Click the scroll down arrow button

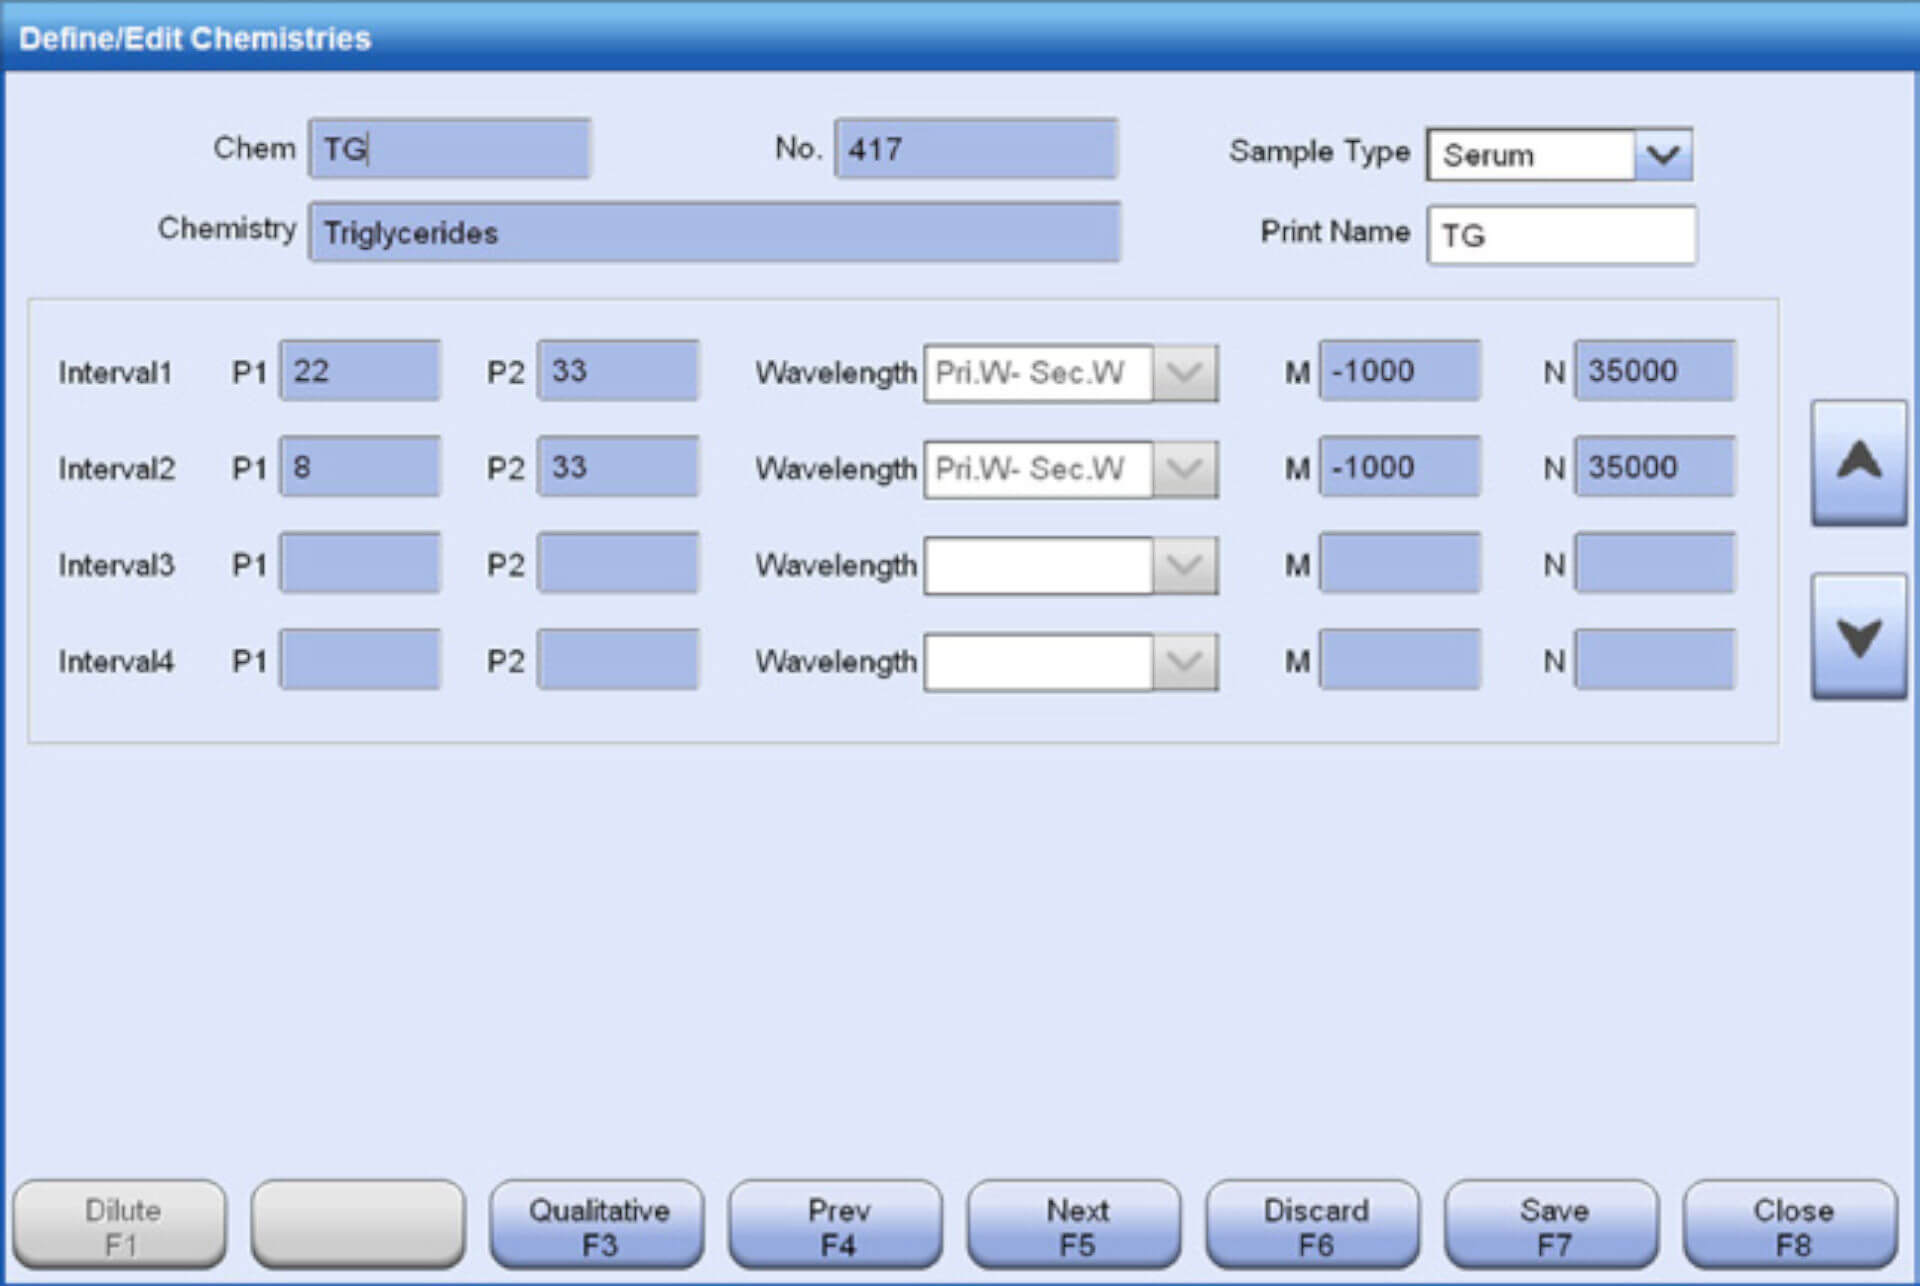1858,636
